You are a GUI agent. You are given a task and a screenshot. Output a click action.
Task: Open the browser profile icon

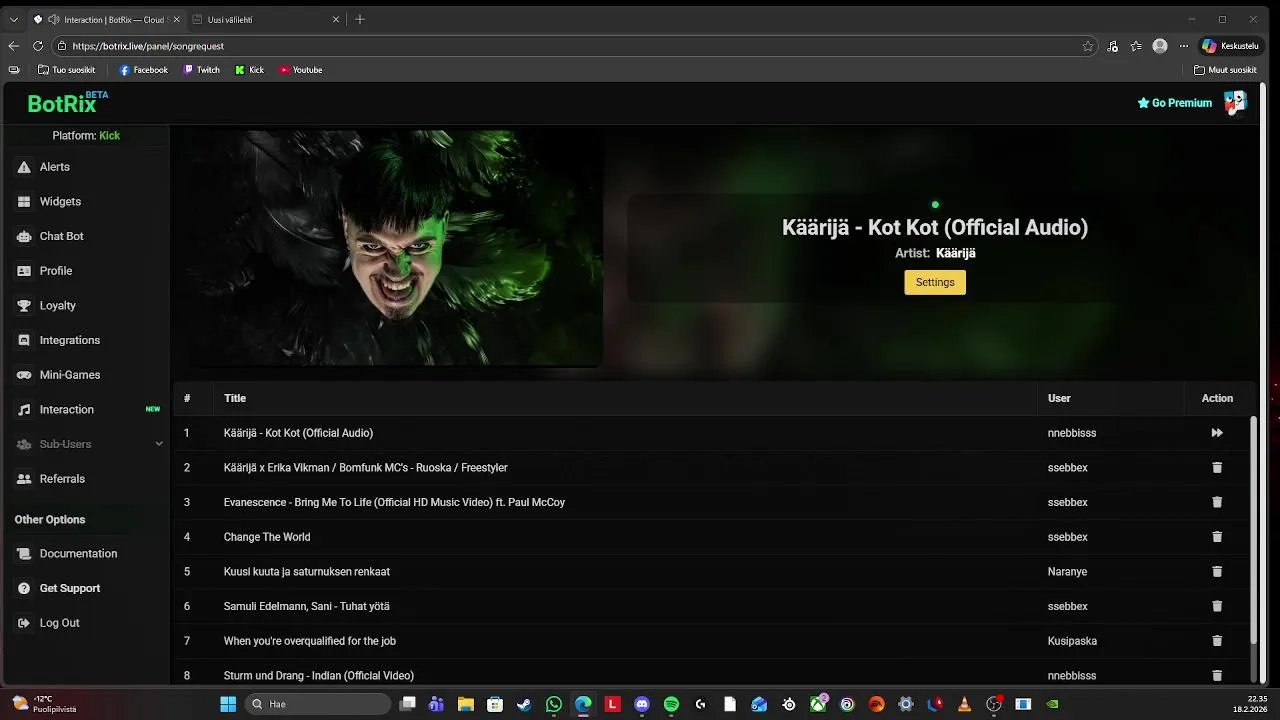1160,46
